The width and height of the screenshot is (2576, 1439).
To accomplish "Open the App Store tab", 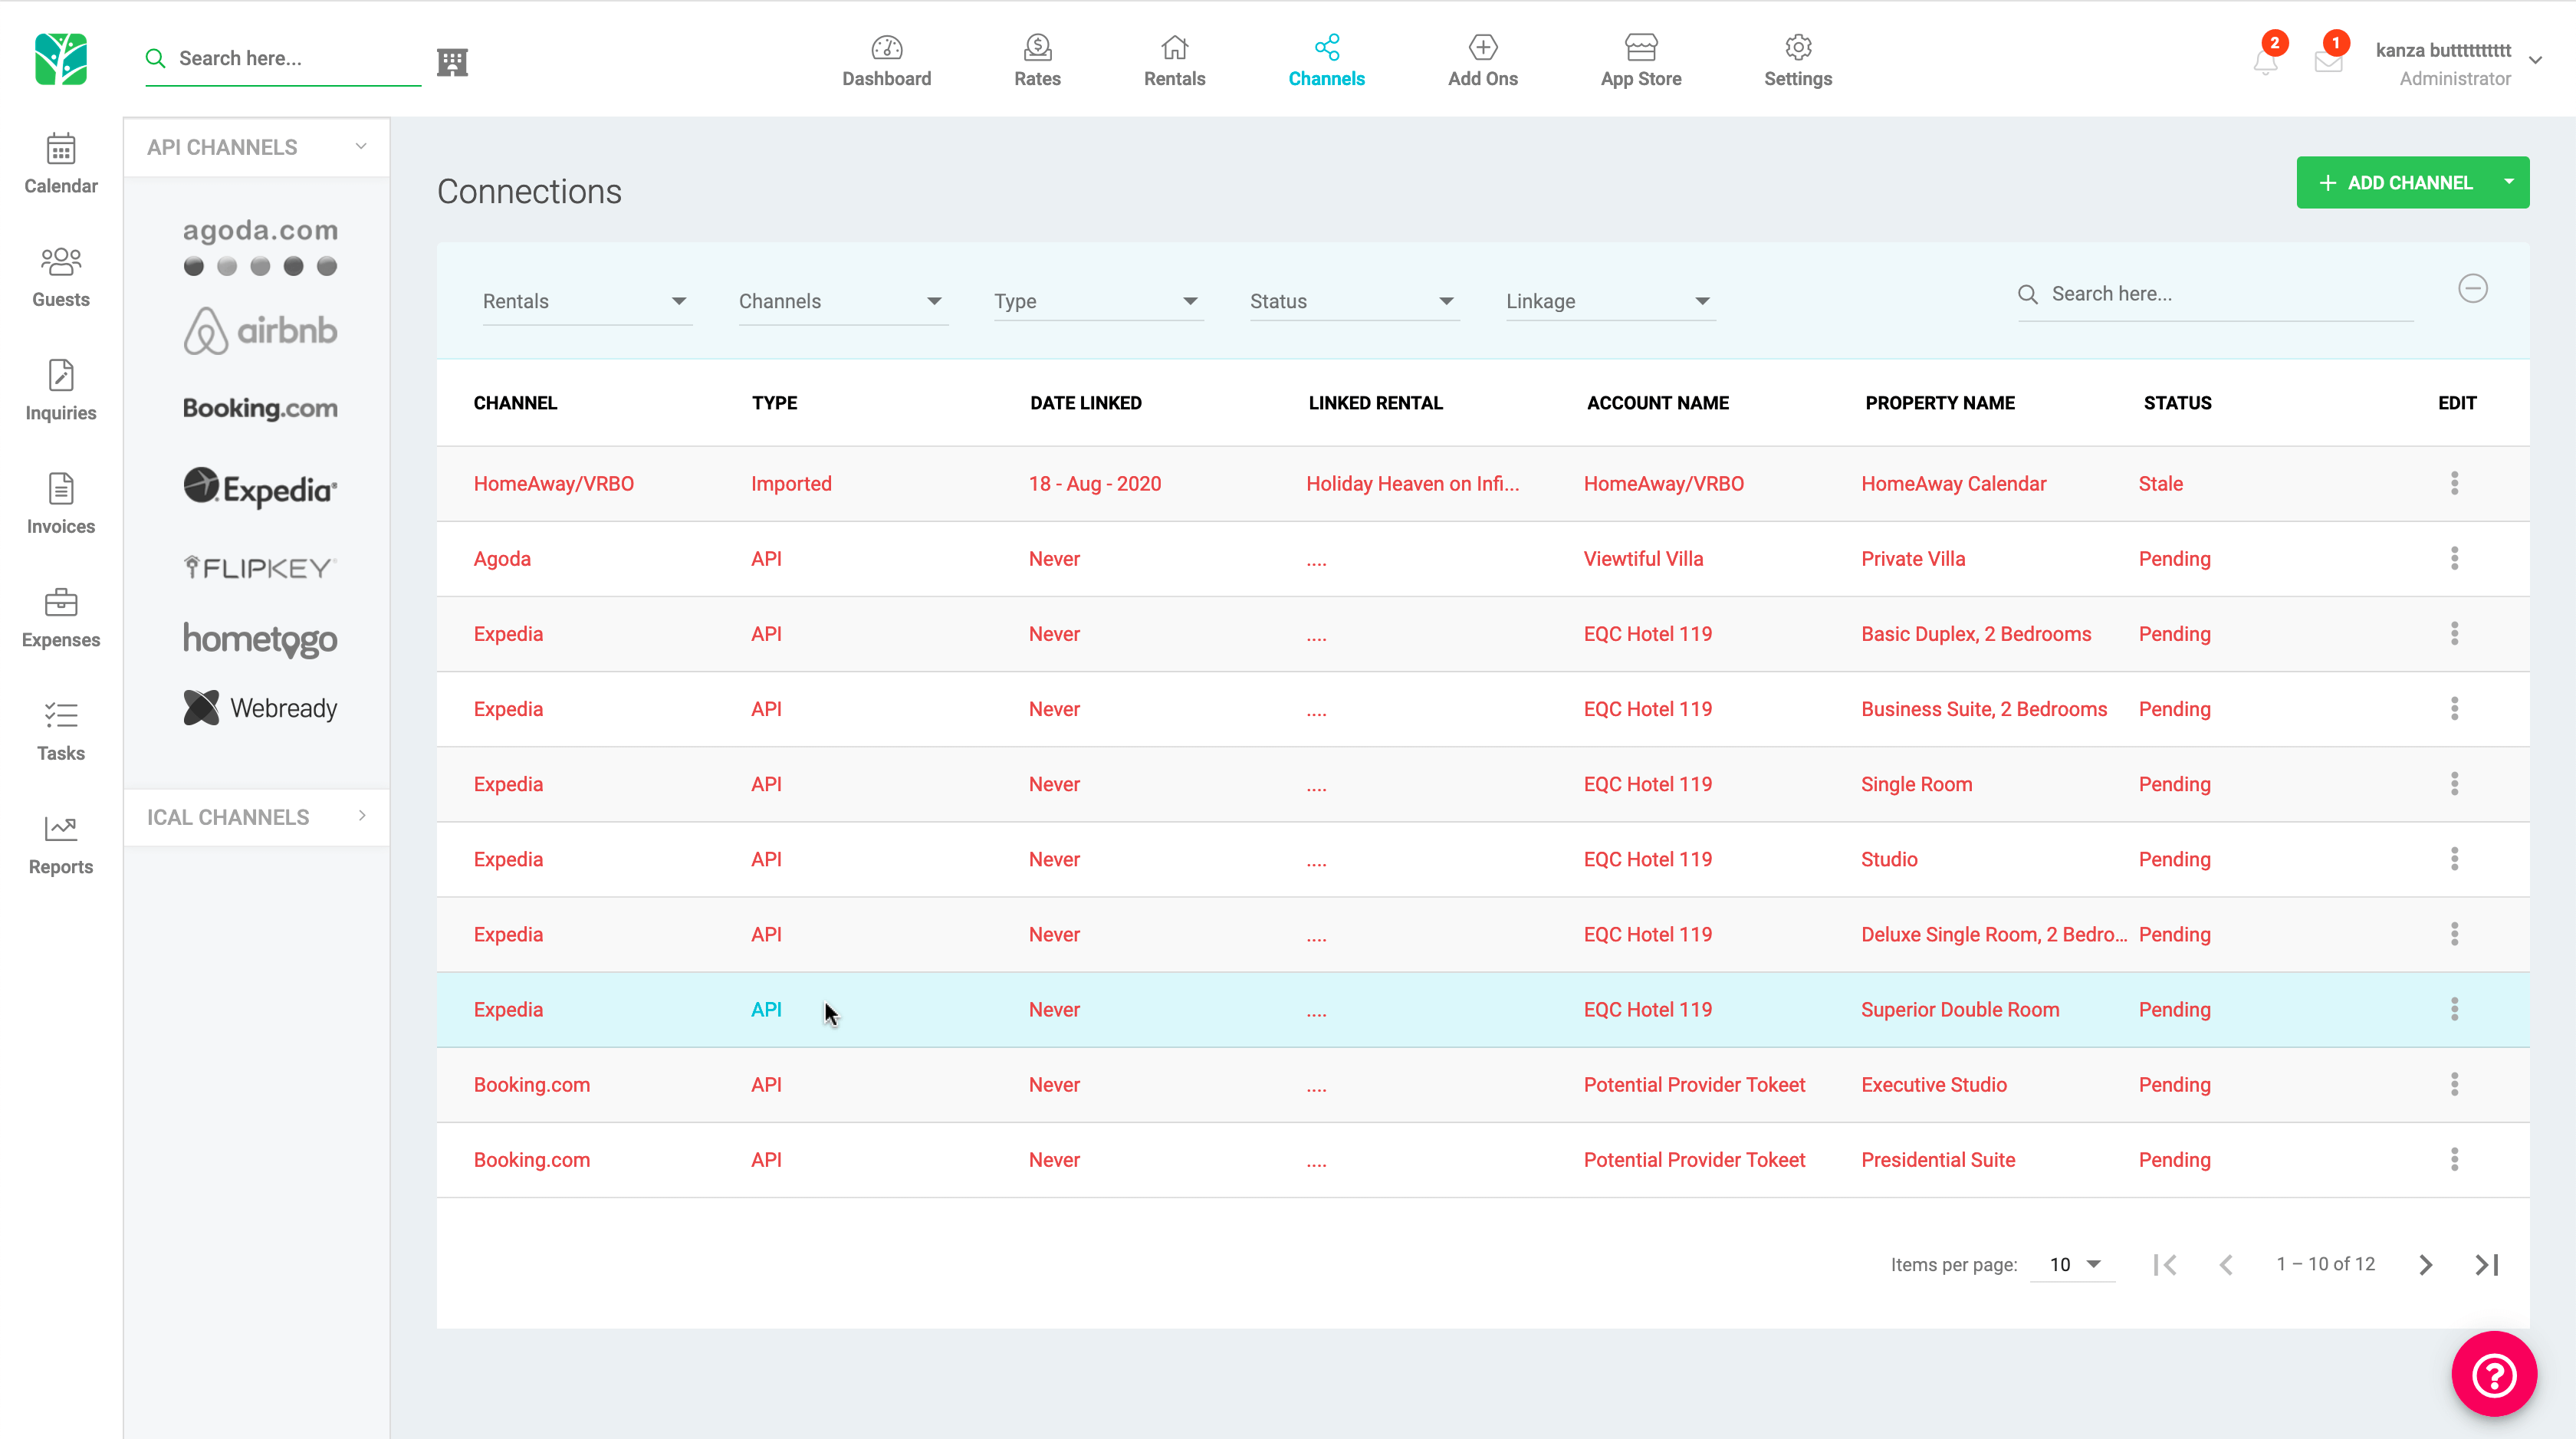I will [1640, 60].
